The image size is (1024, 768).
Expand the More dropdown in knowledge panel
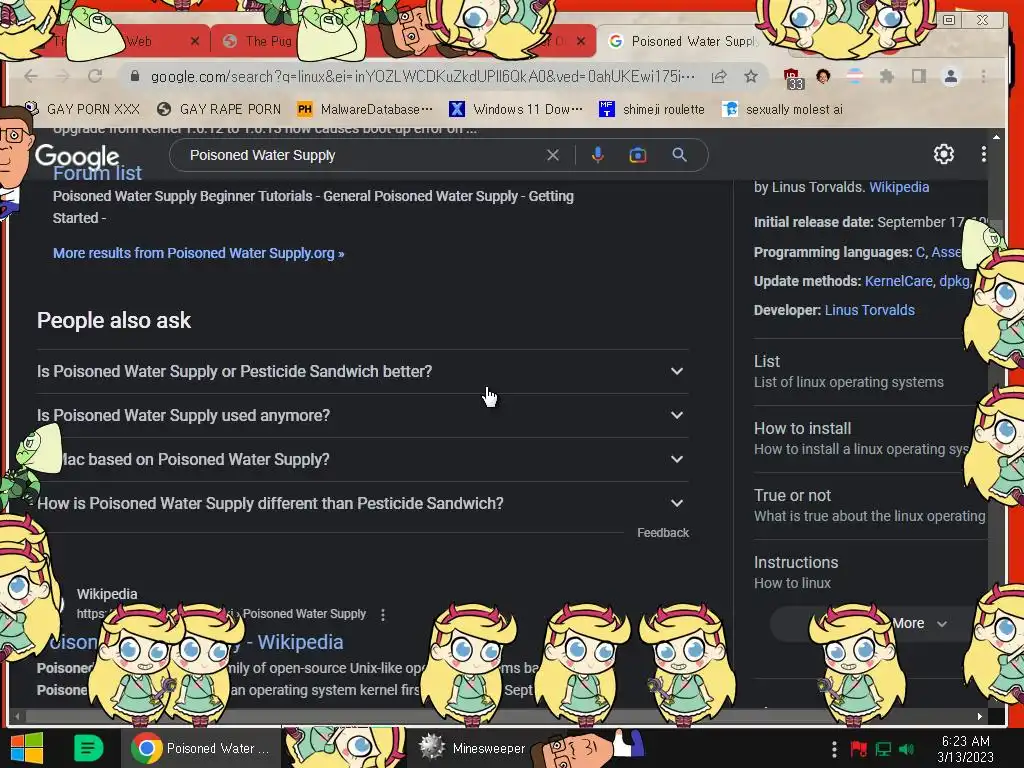(878, 624)
